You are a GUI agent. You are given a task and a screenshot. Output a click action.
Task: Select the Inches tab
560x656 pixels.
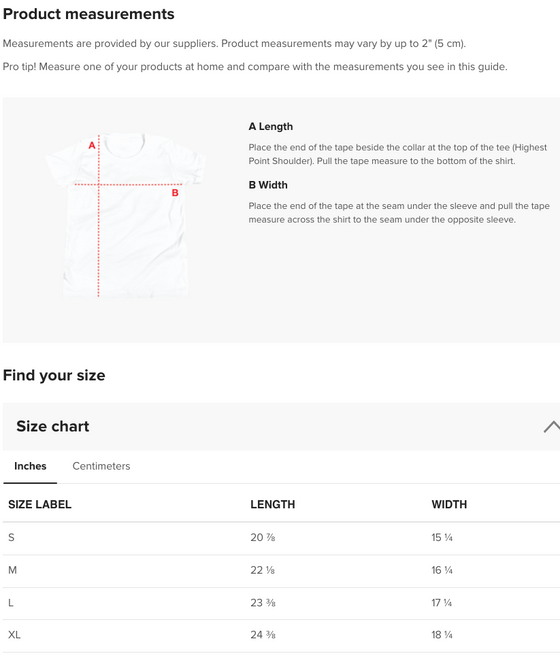pyautogui.click(x=30, y=466)
